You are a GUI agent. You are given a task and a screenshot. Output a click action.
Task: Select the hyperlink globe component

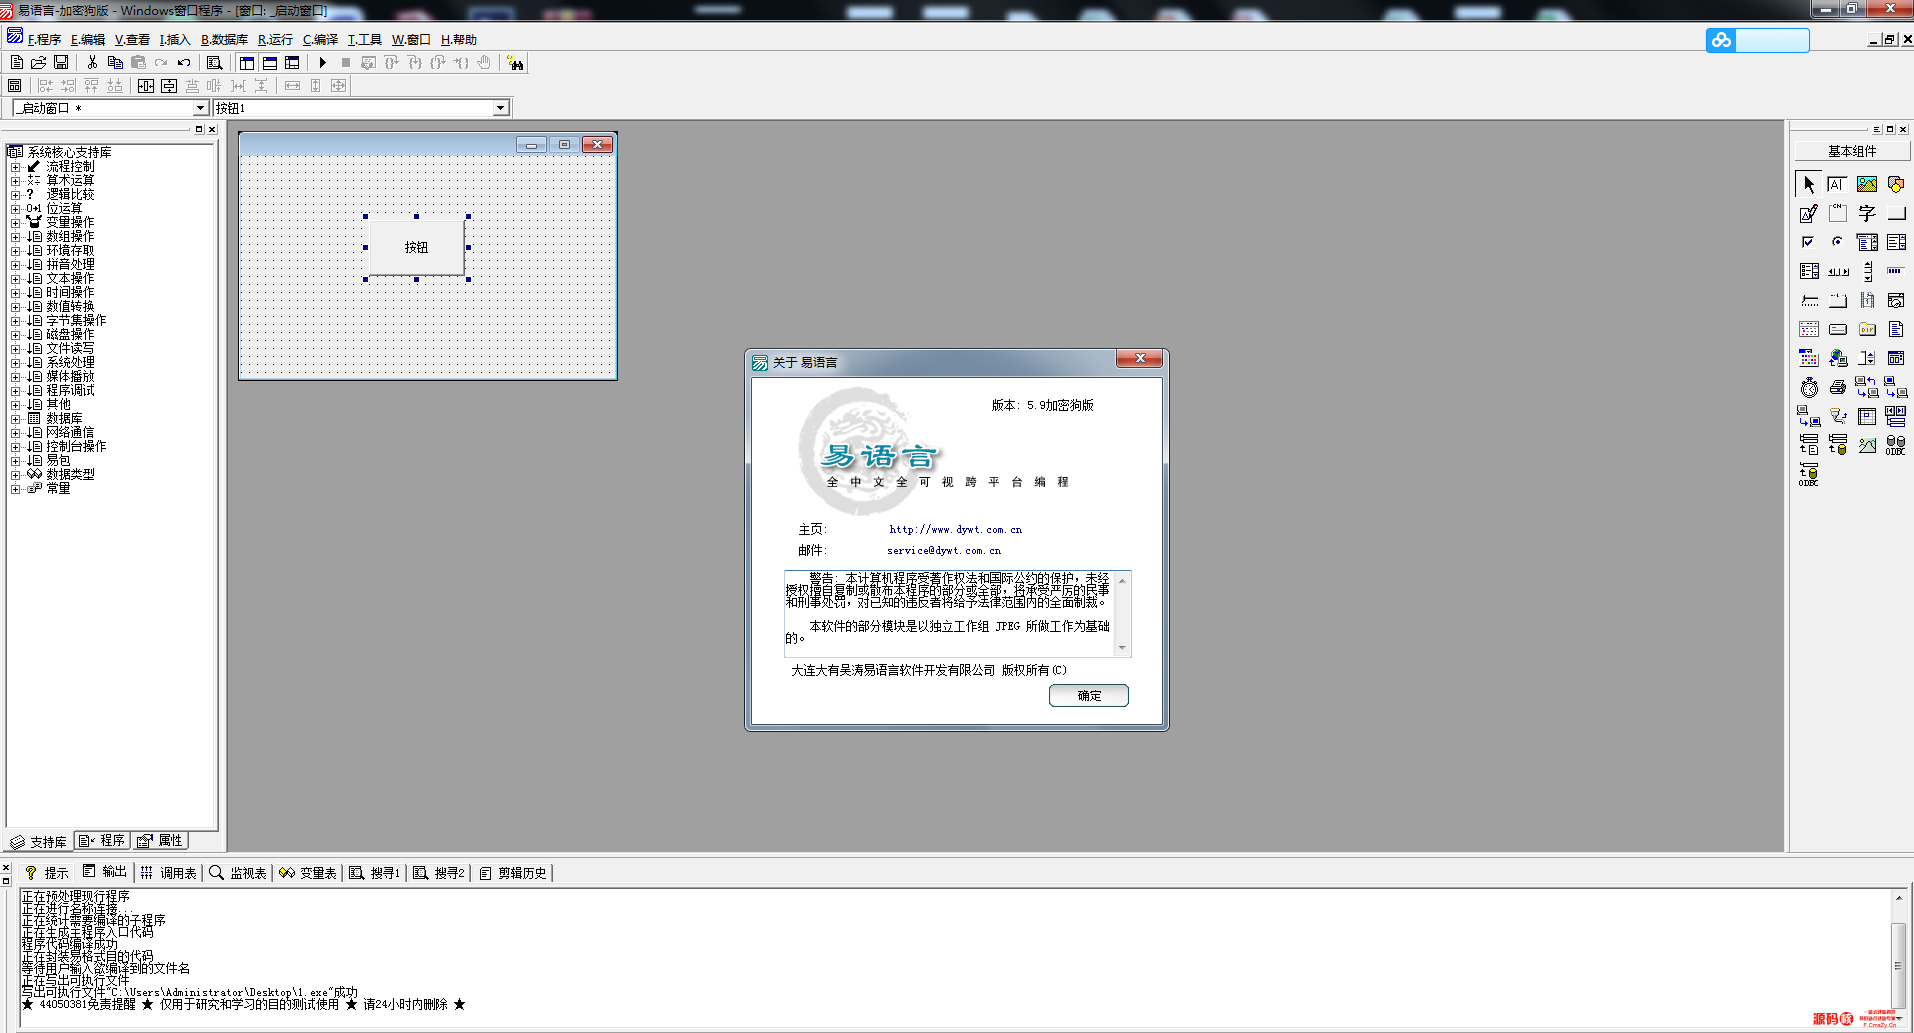[x=1838, y=358]
